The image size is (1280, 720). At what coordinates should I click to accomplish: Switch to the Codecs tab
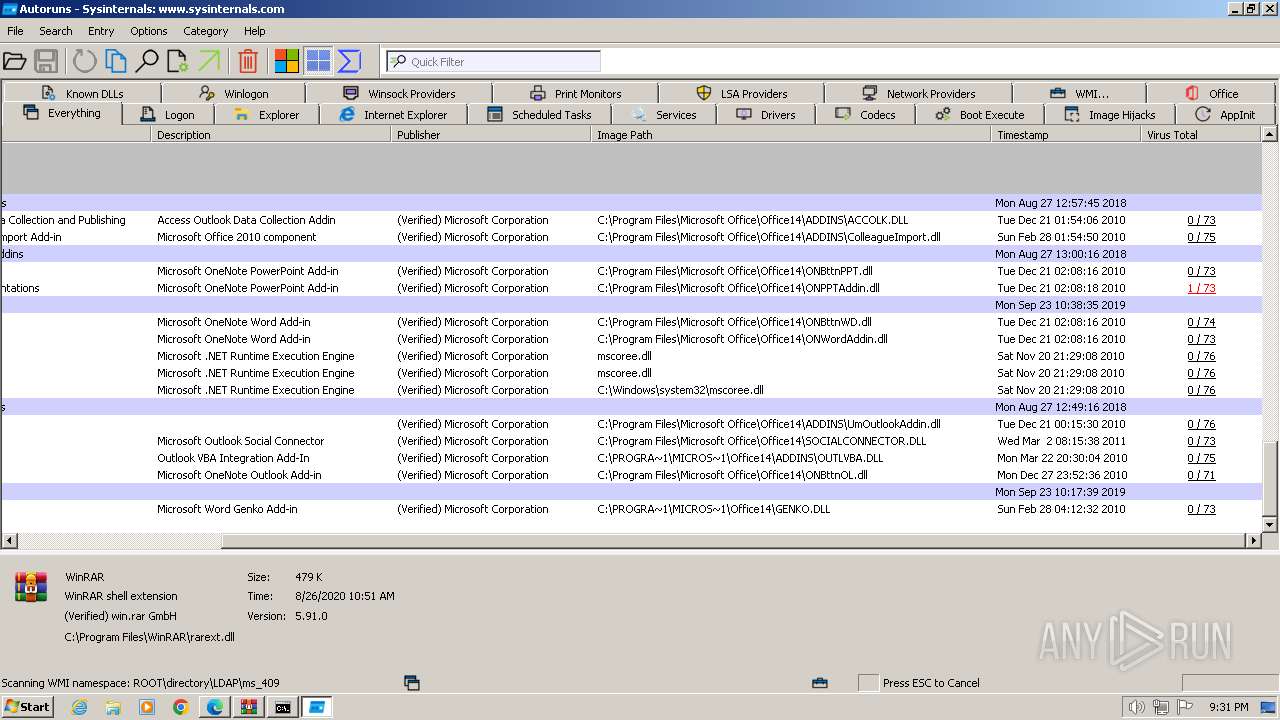coord(866,114)
